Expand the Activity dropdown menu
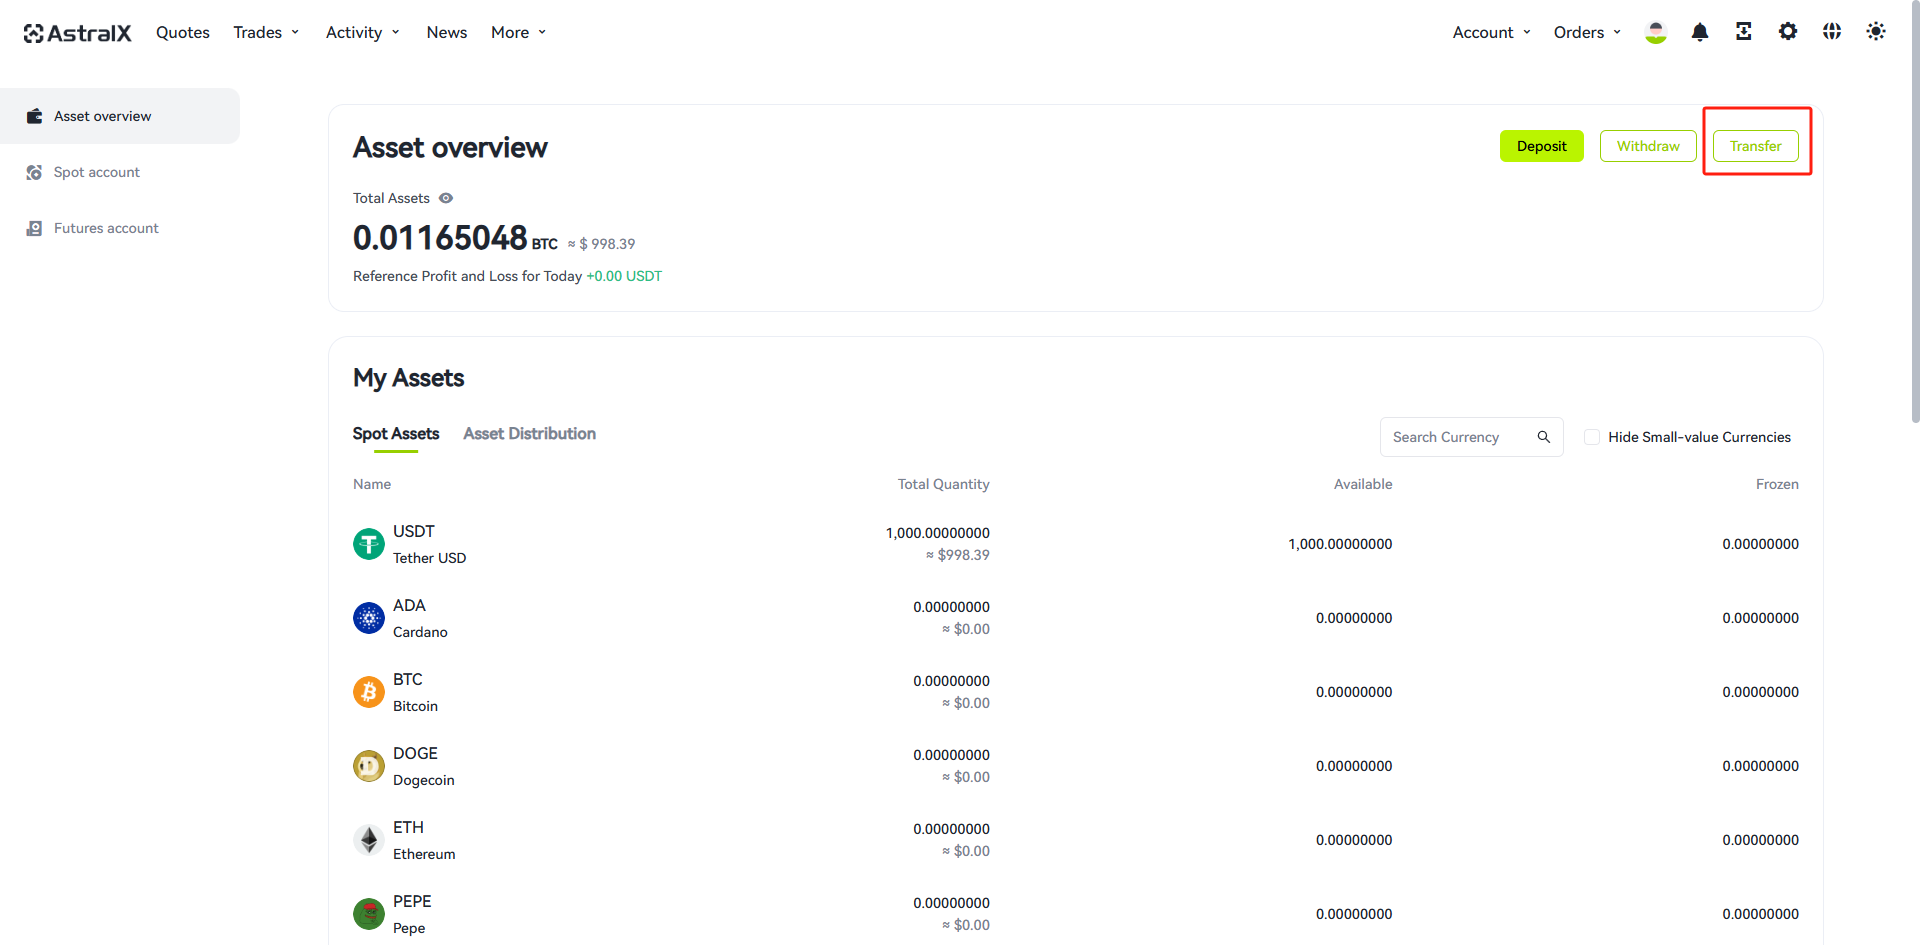1920x945 pixels. [363, 32]
